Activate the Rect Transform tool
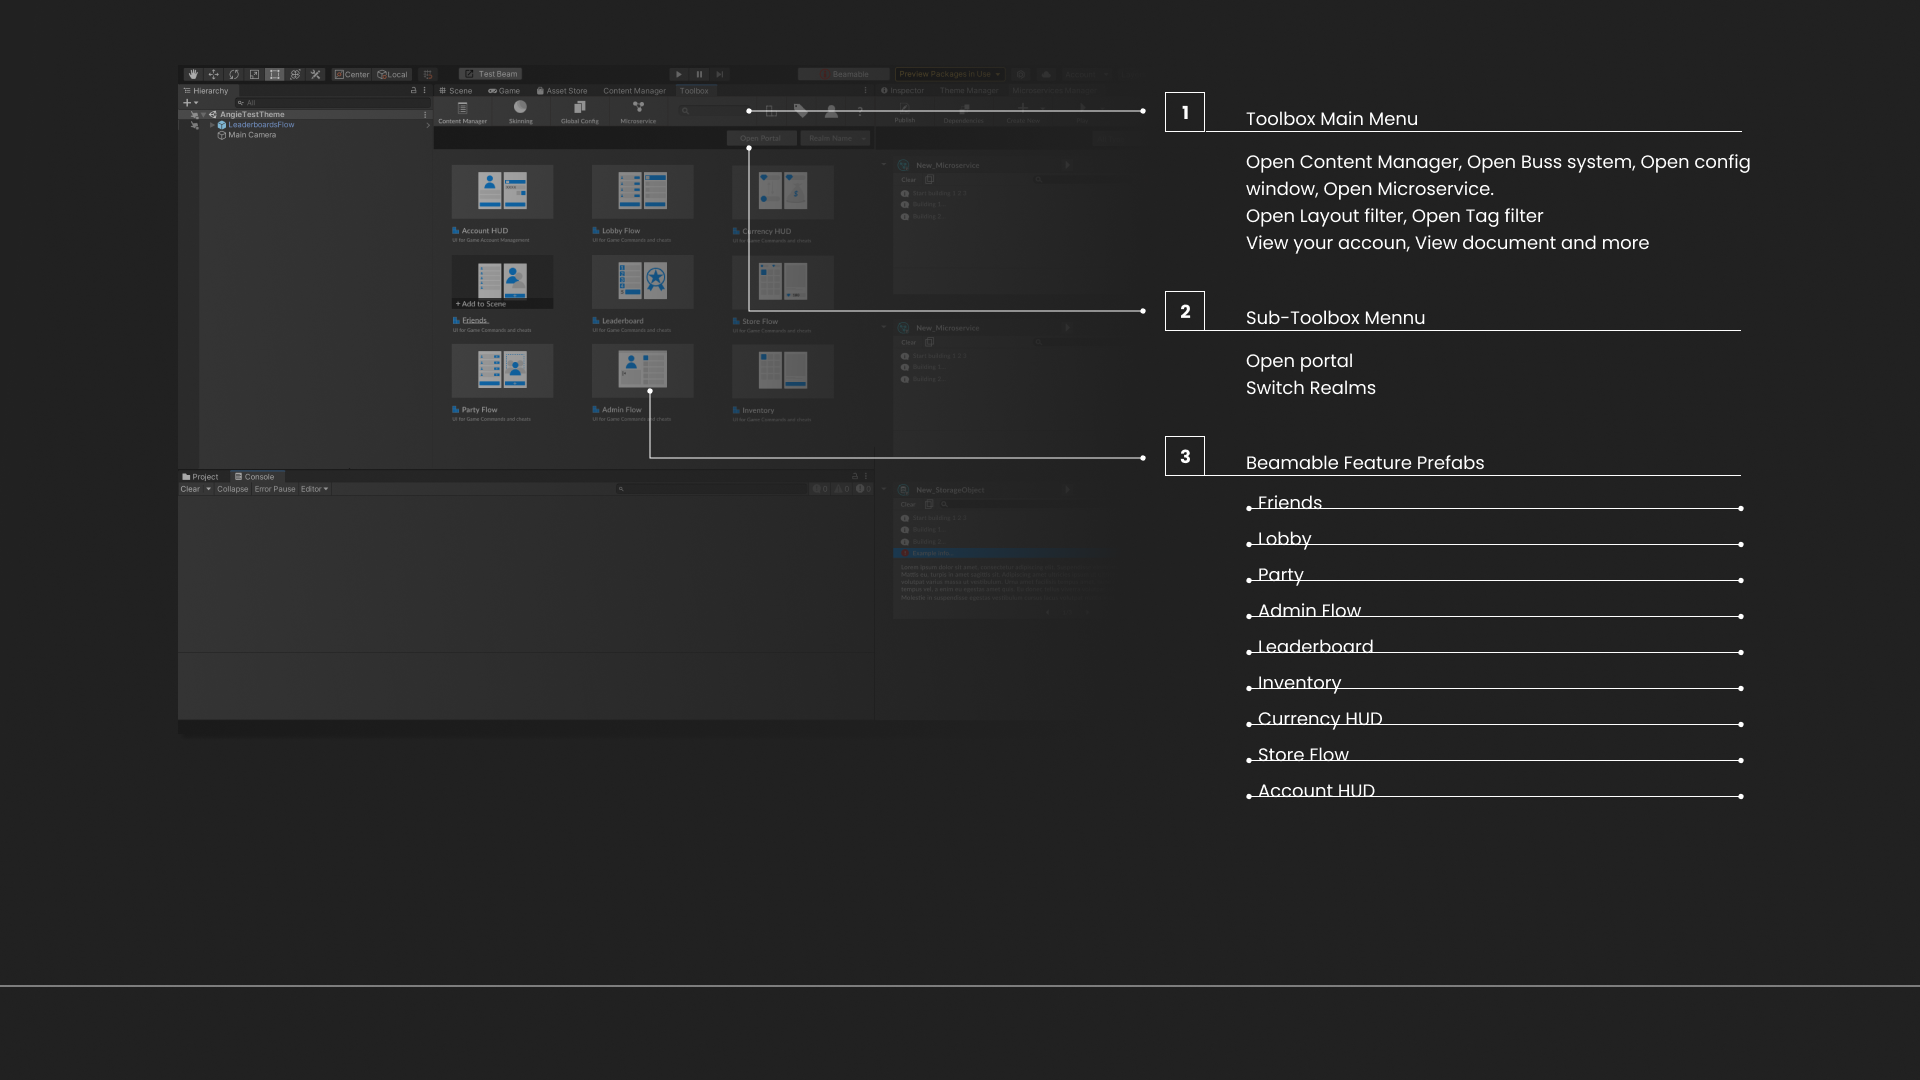The image size is (1920, 1080). tap(275, 74)
